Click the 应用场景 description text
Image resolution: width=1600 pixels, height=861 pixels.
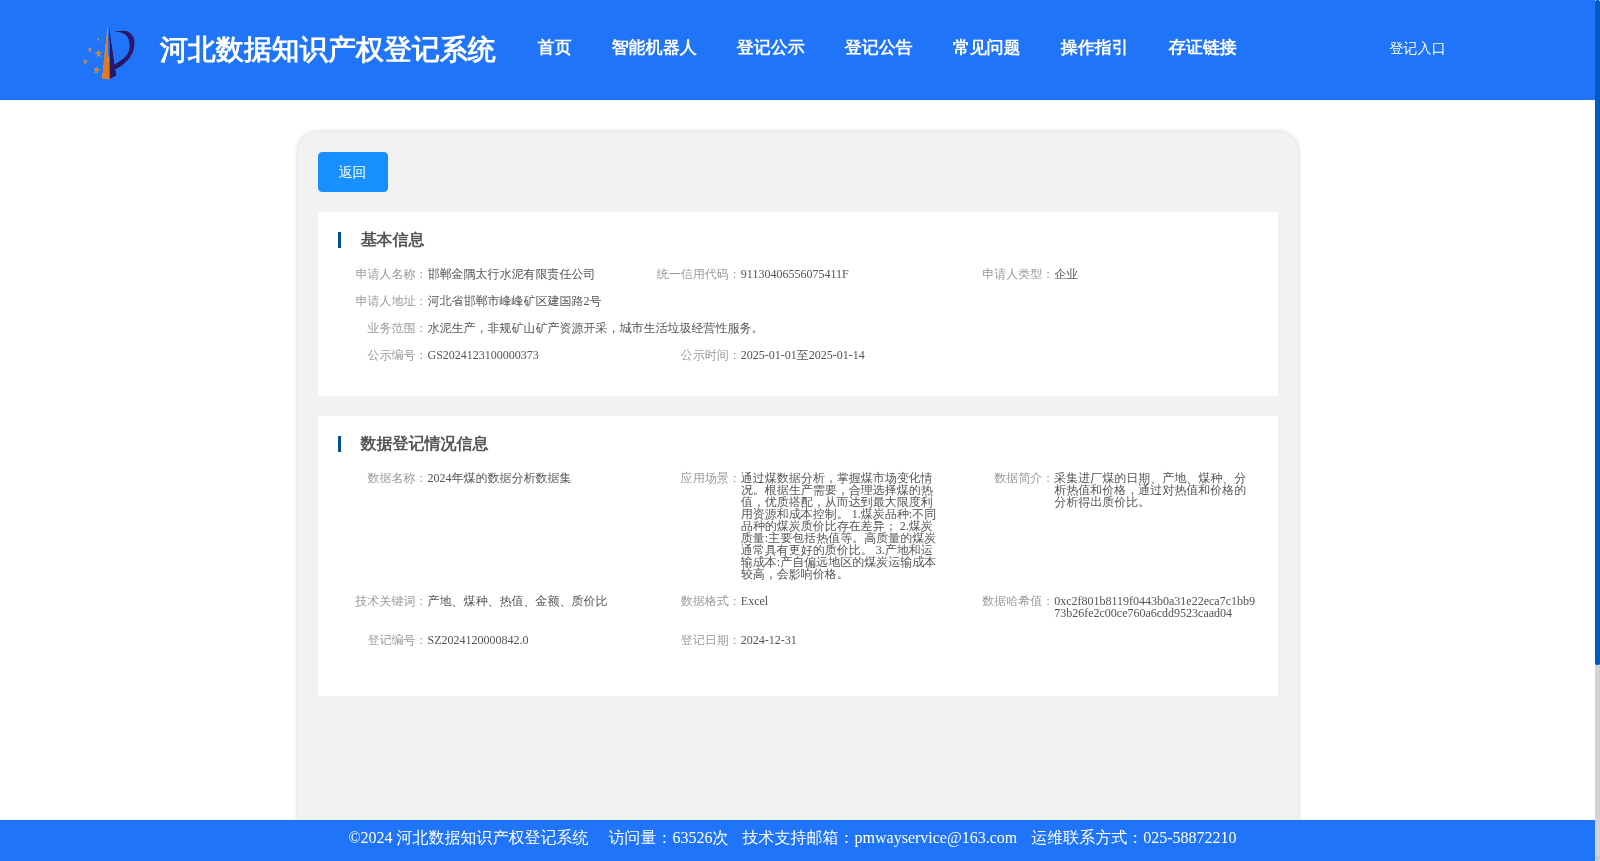838,526
